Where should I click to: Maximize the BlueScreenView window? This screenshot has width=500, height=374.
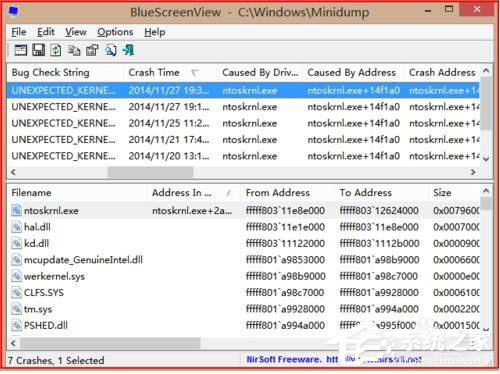tap(449, 9)
